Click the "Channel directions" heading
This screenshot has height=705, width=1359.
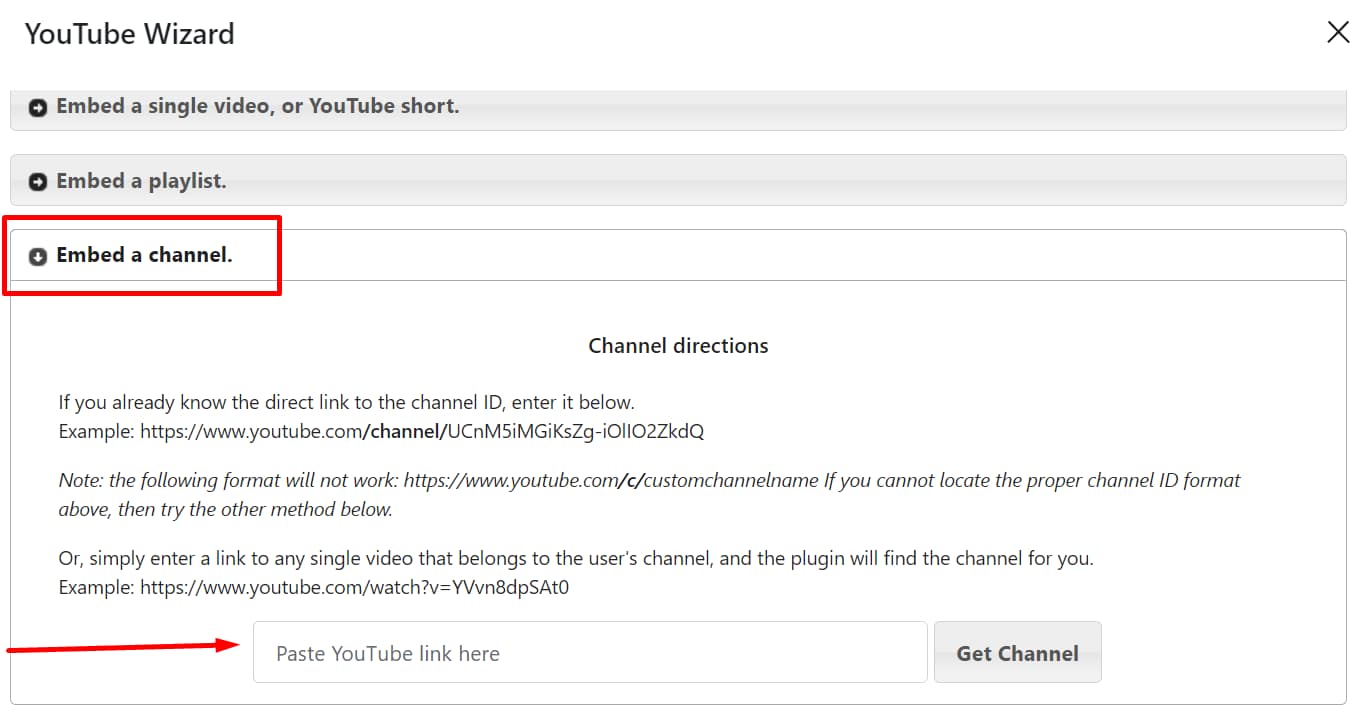(678, 345)
